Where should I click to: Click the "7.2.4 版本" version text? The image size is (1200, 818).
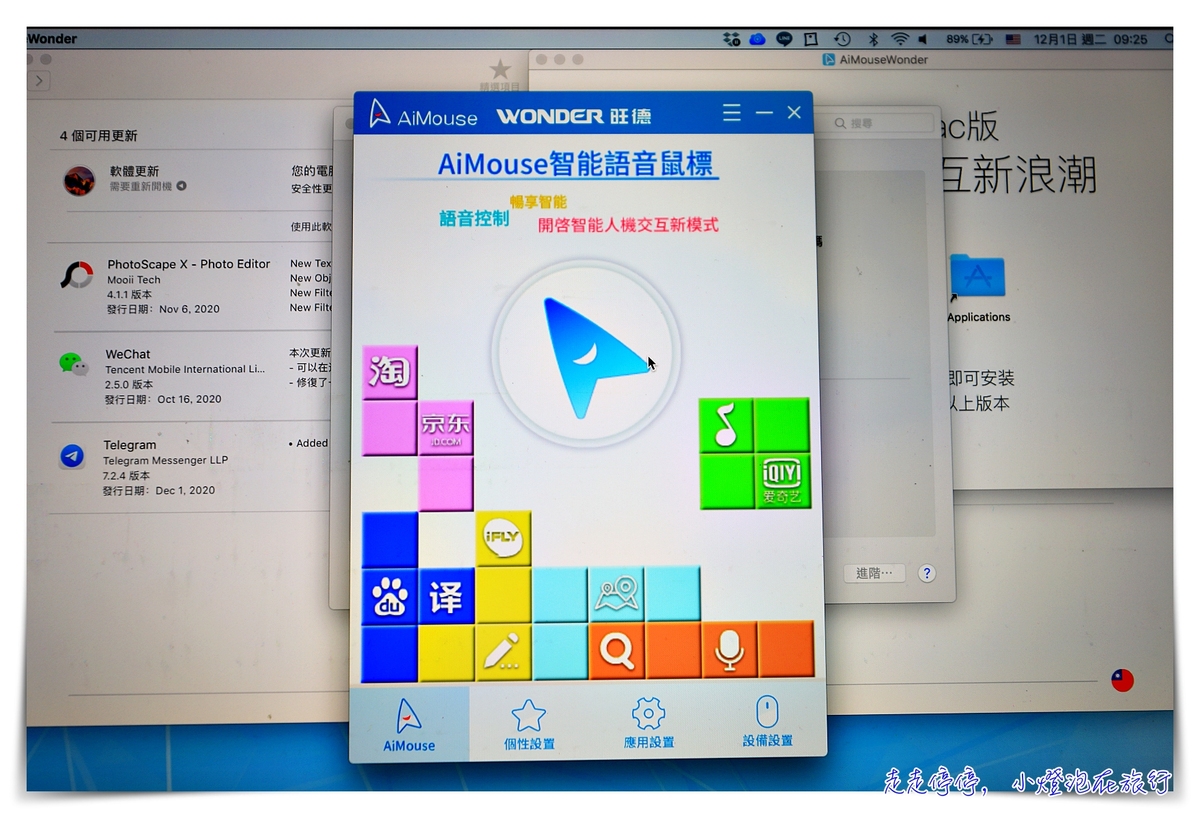(127, 476)
